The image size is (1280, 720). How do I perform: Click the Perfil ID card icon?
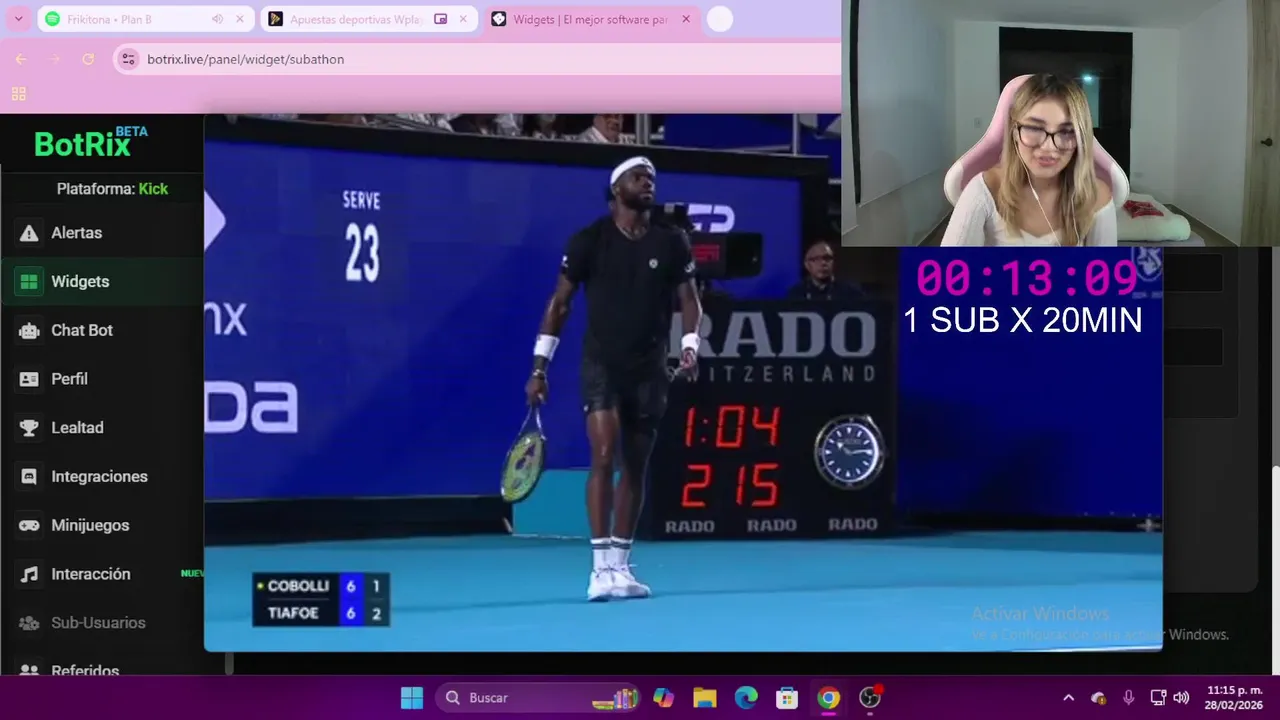pyautogui.click(x=30, y=379)
